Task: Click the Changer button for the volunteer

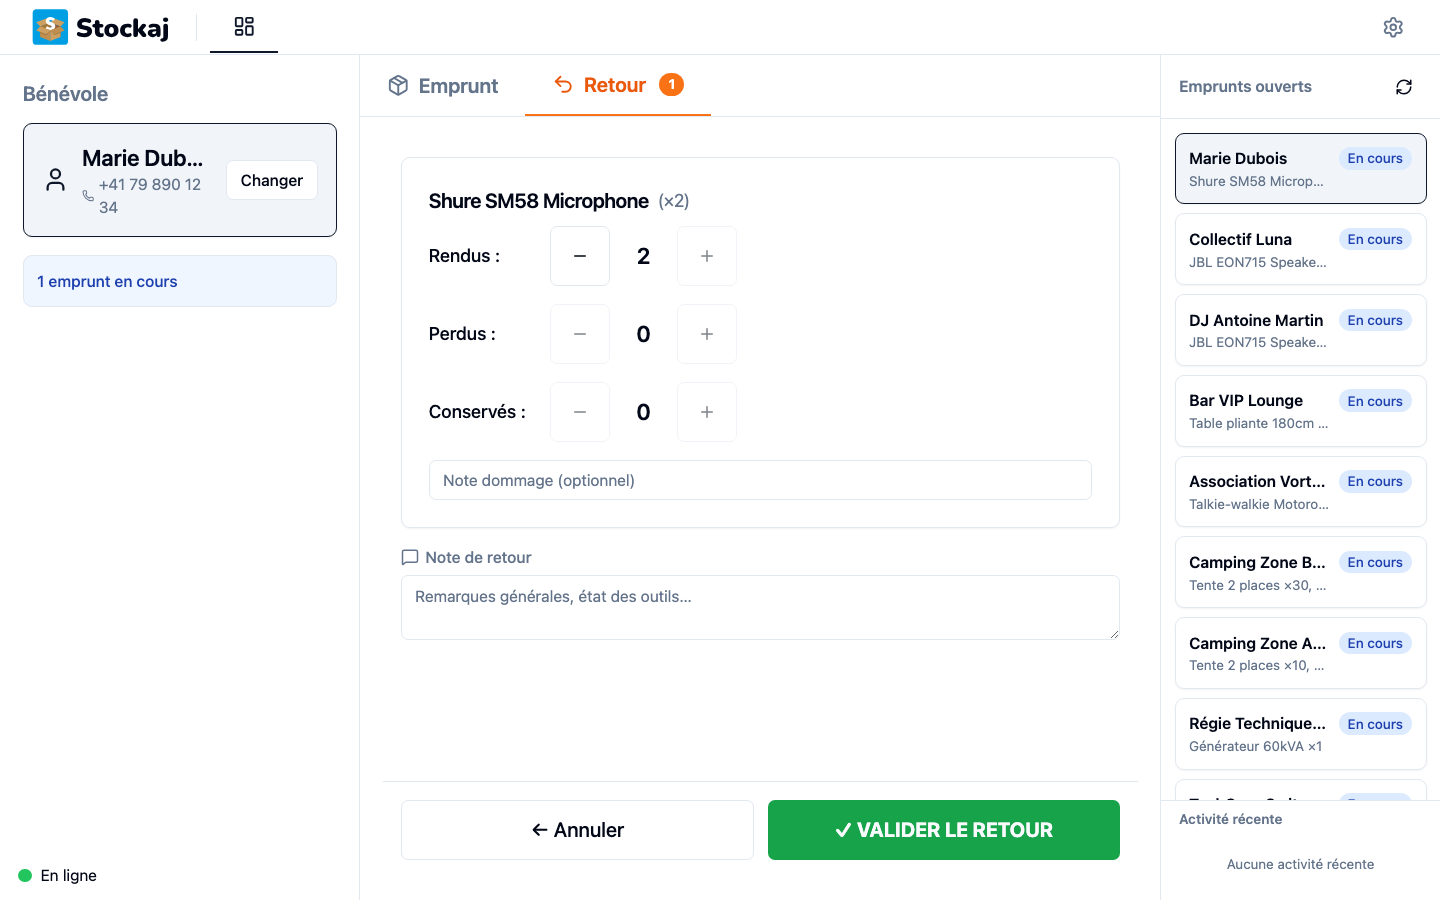Action: point(271,180)
